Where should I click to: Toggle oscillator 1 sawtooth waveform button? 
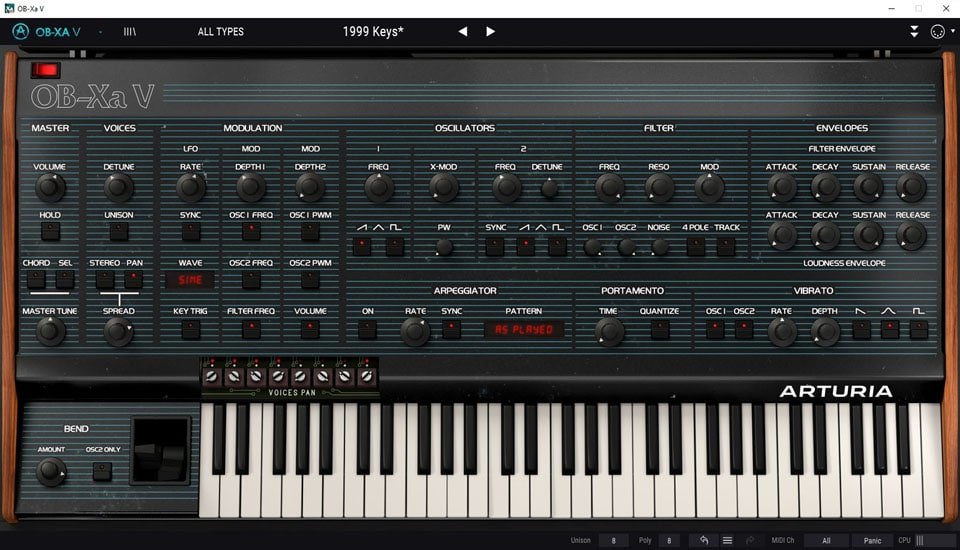click(362, 246)
